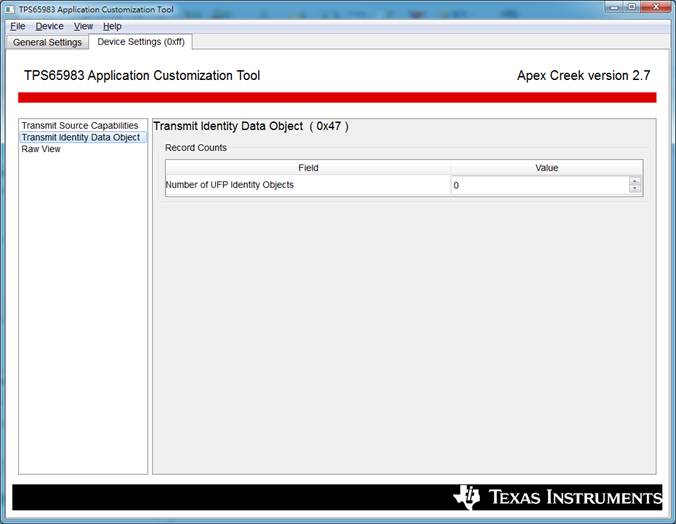Click the application icon in title bar

tap(9, 9)
